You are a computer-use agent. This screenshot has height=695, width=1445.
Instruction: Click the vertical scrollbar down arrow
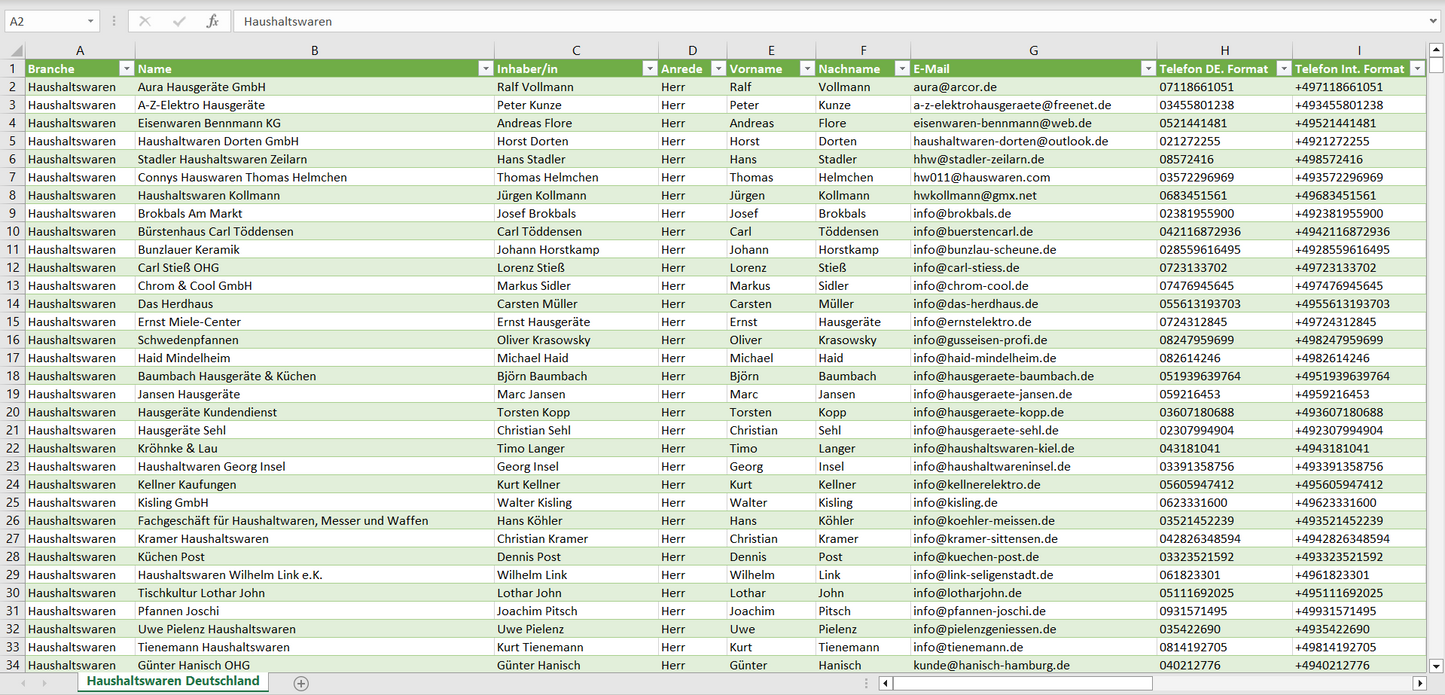click(1436, 665)
